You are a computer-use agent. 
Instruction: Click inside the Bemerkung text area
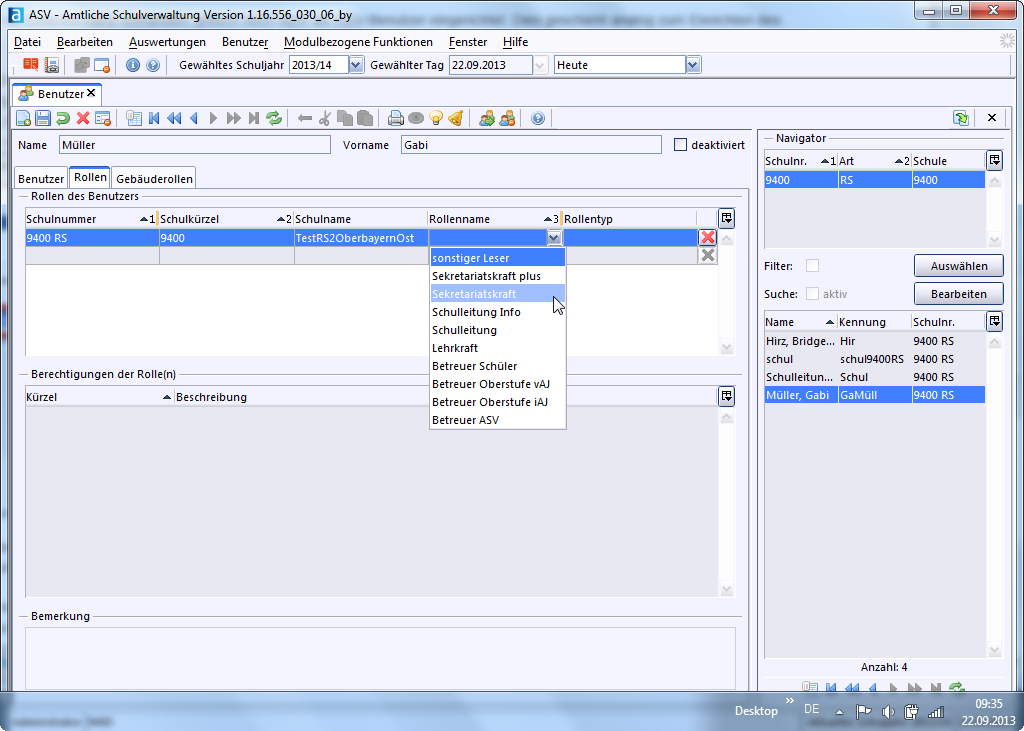[x=380, y=658]
